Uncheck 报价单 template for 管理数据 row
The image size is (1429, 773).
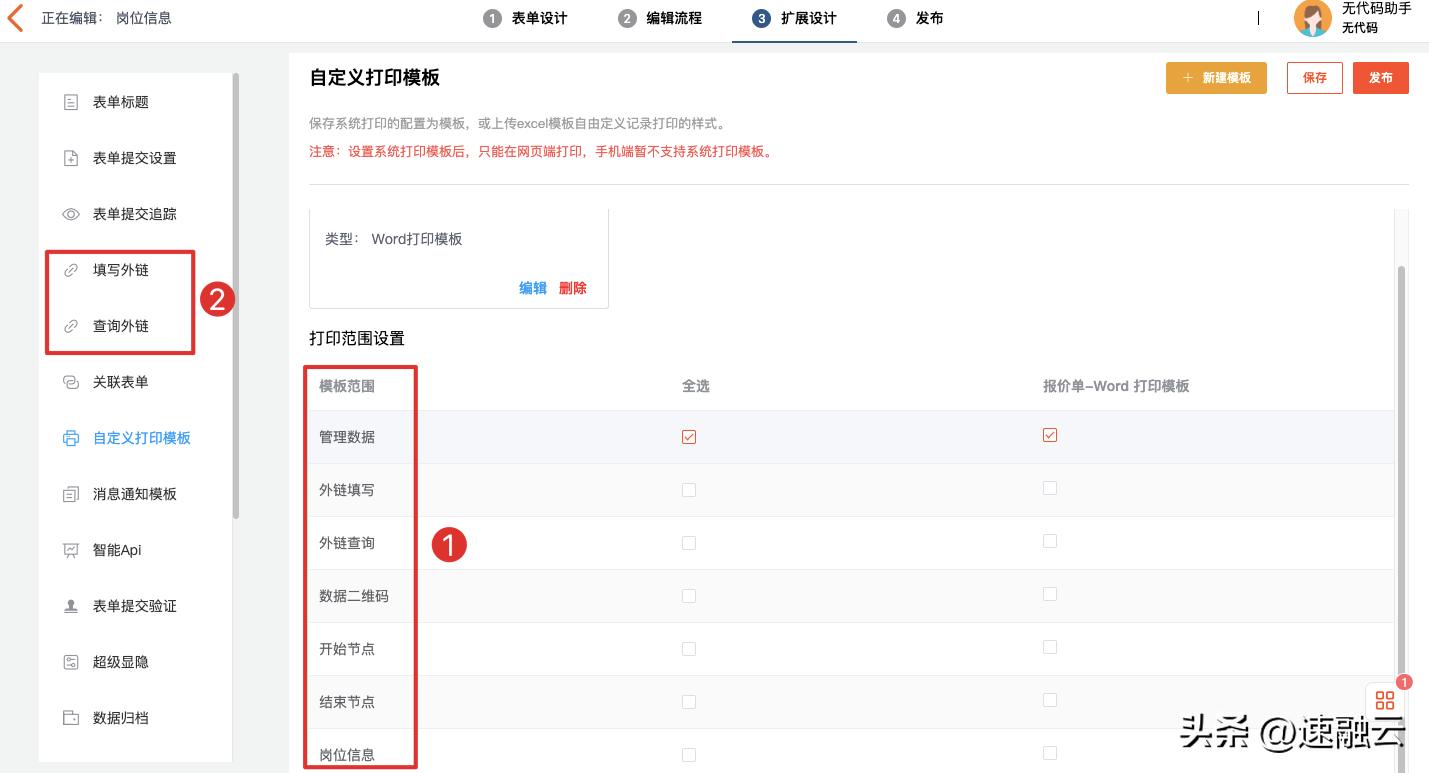click(1050, 435)
